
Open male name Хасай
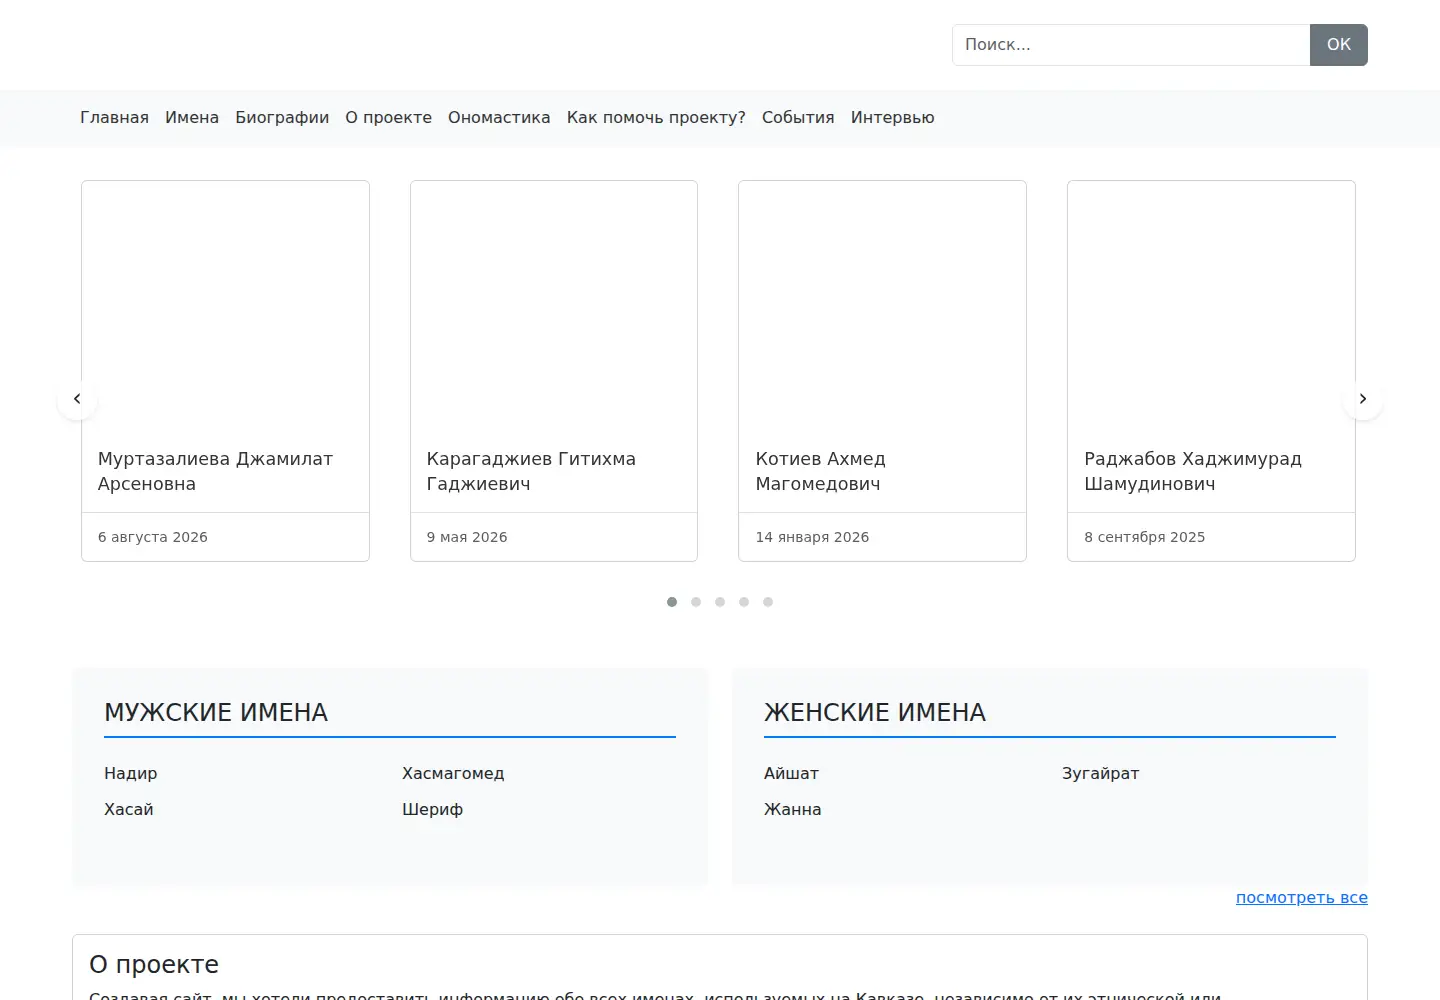click(129, 809)
